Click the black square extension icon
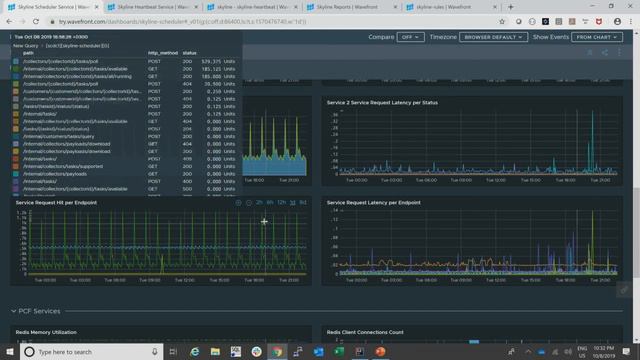 tap(545, 22)
